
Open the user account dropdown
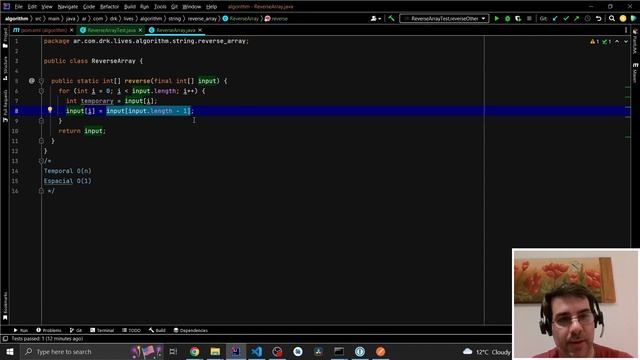pos(376,18)
